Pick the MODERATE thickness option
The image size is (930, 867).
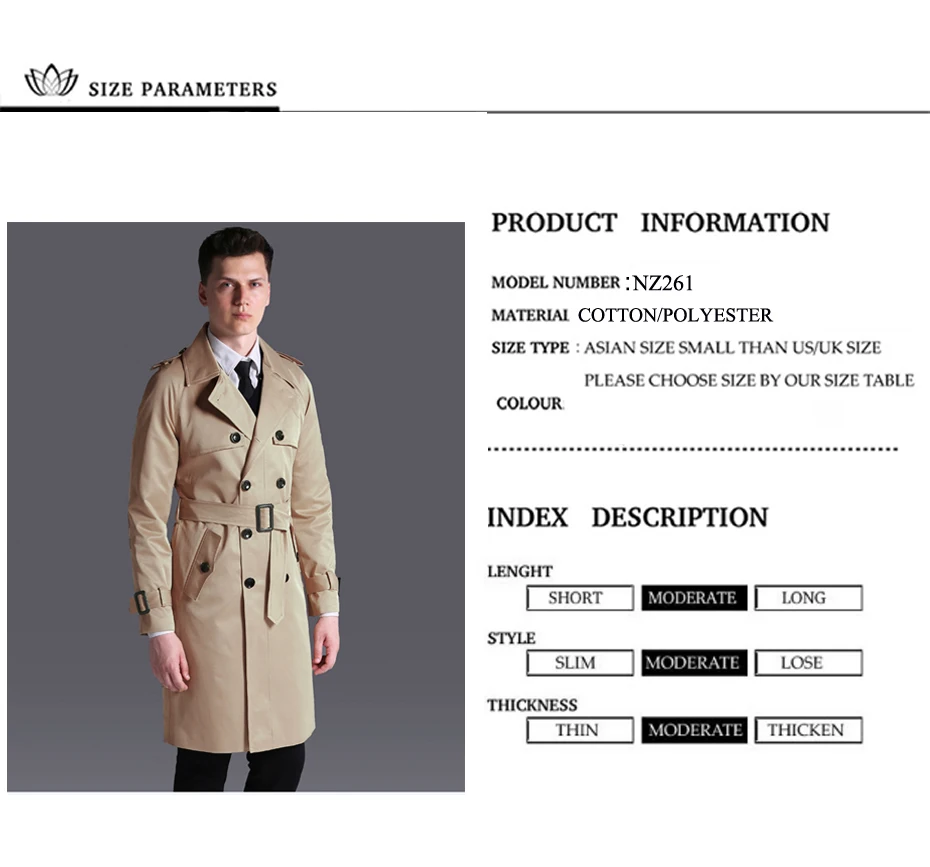click(x=694, y=730)
